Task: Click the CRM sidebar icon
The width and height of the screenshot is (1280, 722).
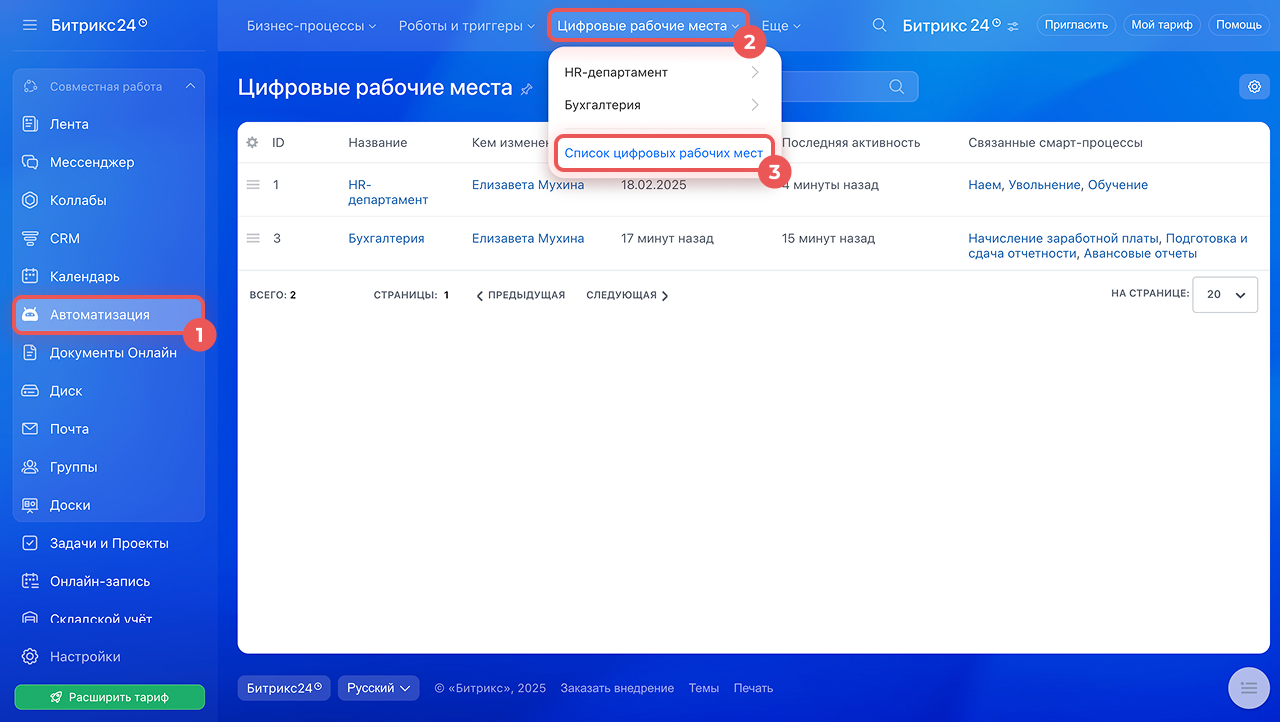Action: tap(30, 238)
